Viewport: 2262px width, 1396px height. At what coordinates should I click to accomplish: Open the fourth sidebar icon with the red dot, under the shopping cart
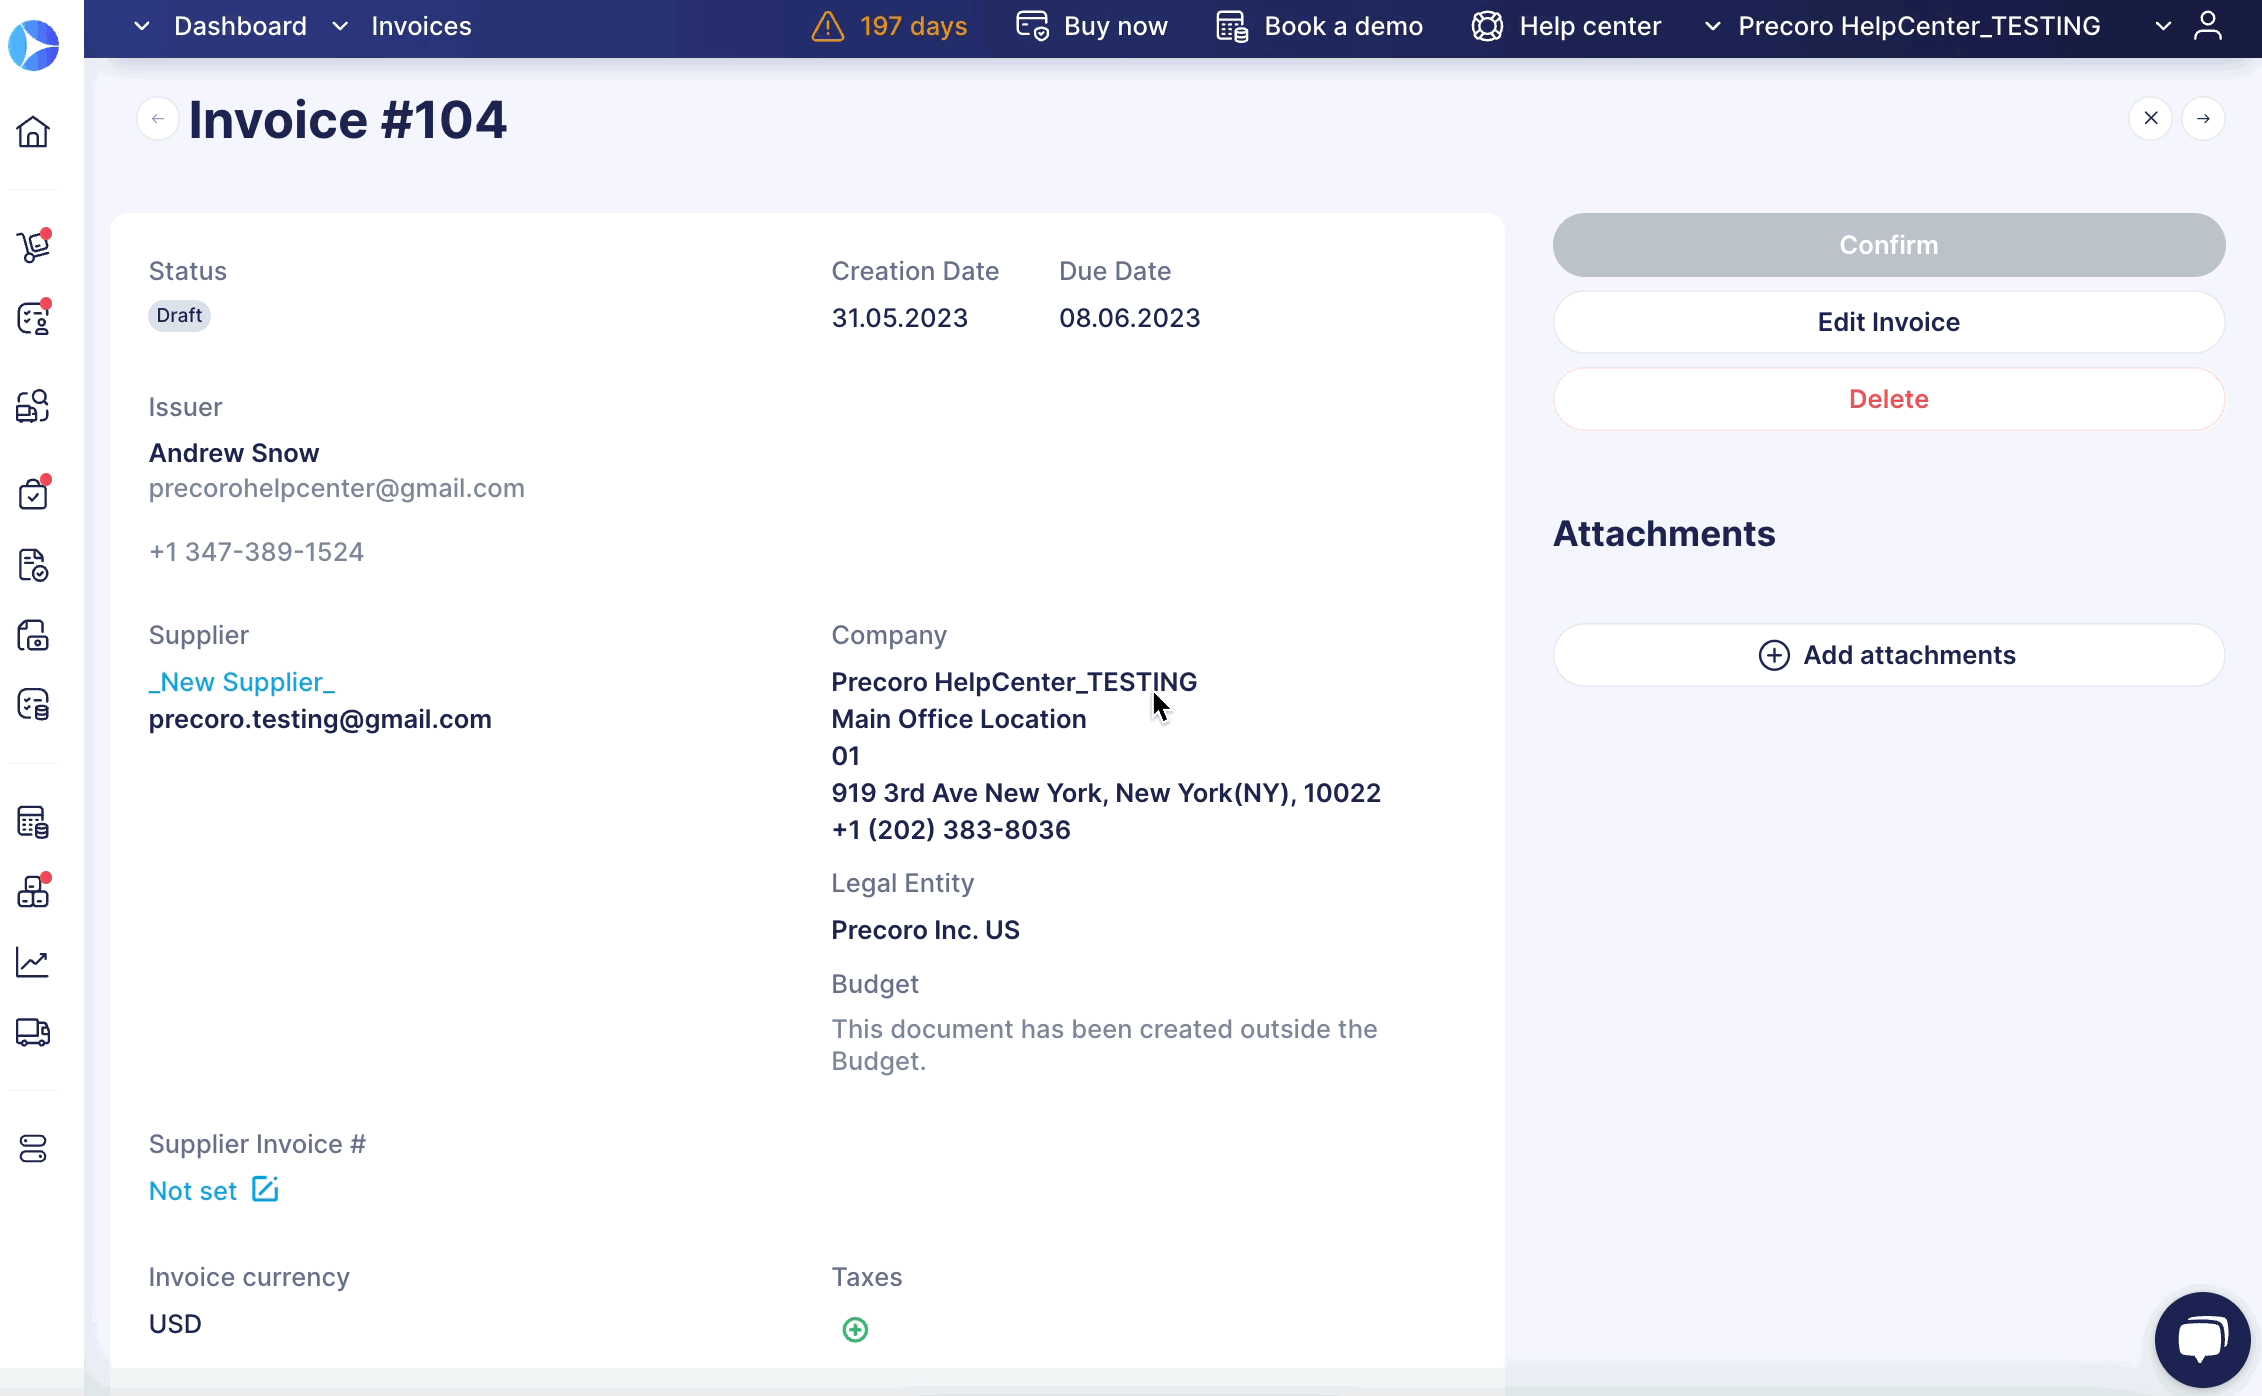point(33,318)
